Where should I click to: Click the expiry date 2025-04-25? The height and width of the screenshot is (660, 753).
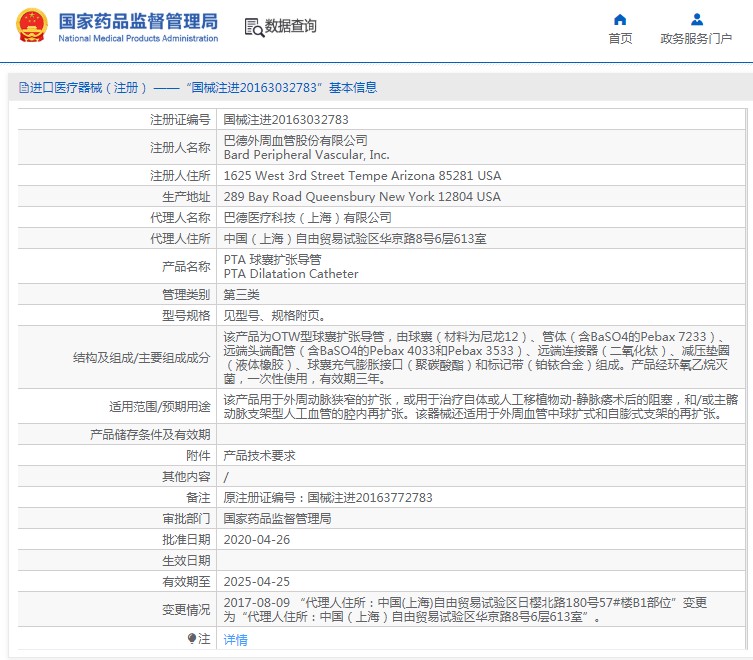click(256, 581)
